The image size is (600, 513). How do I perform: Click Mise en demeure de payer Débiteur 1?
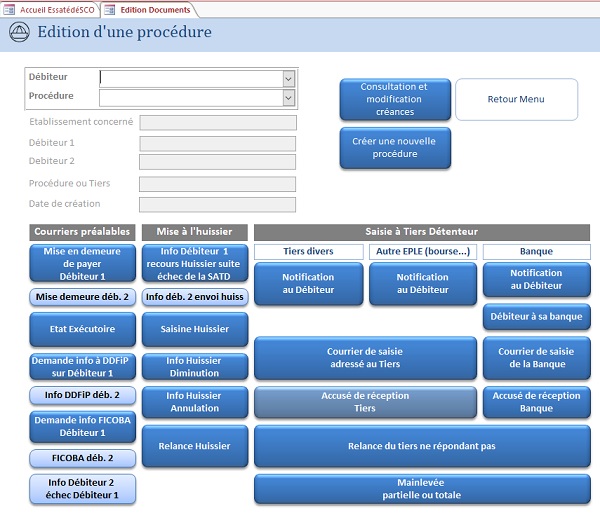(x=82, y=264)
